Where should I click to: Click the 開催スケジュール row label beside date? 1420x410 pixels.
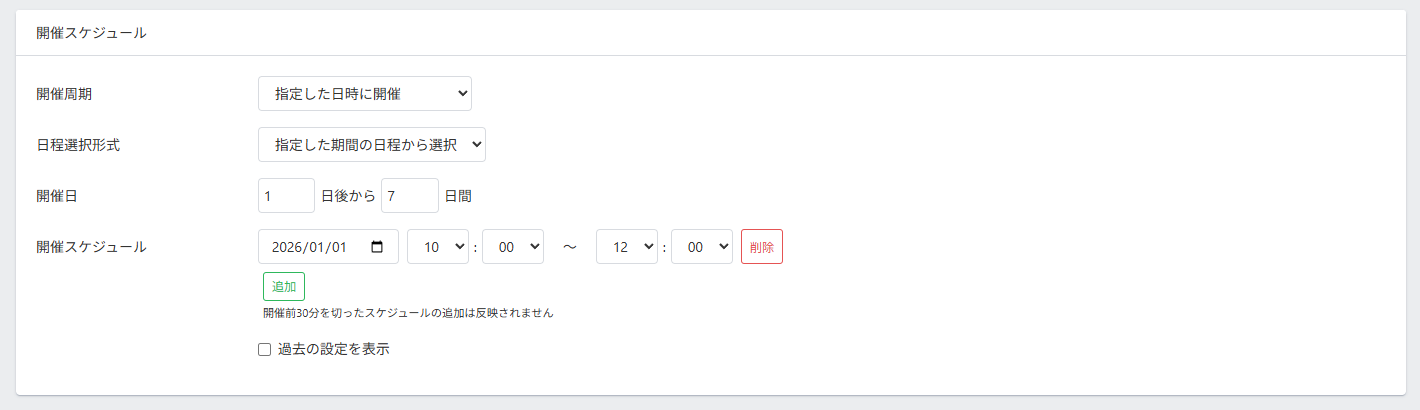[x=91, y=247]
